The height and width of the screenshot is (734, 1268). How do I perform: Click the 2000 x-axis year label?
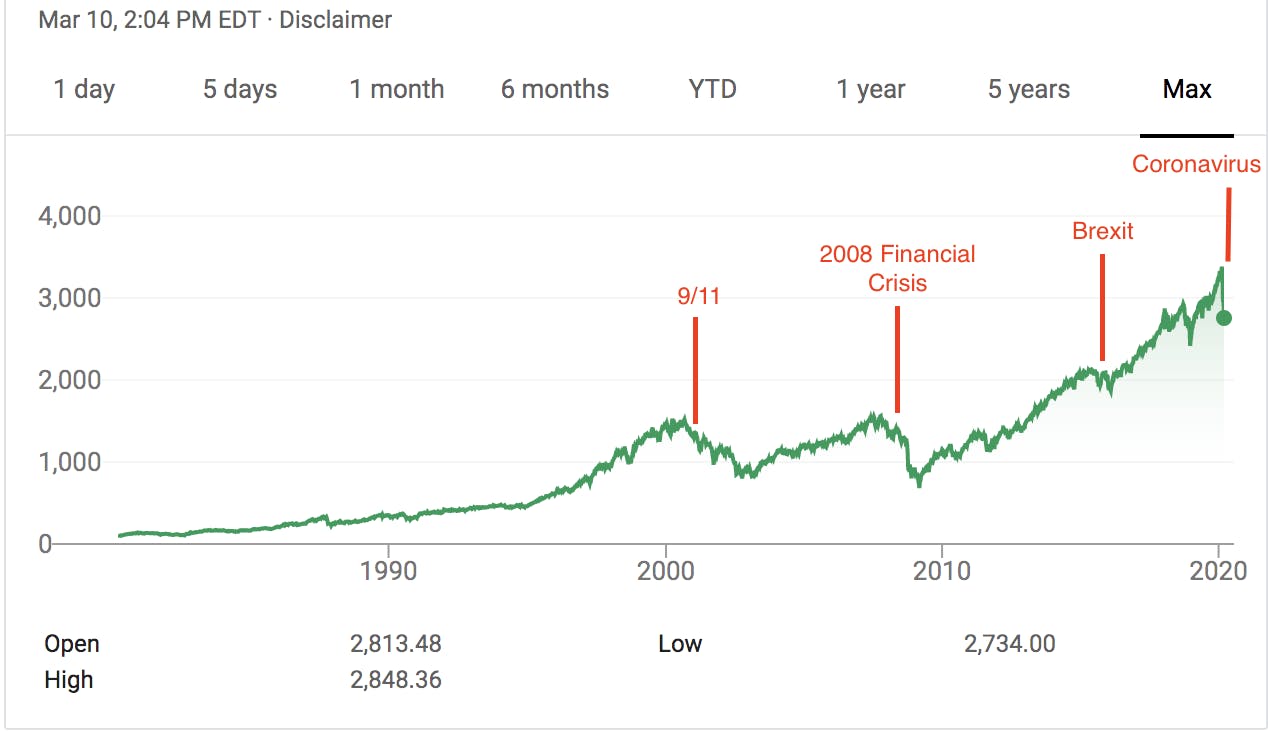pos(665,570)
